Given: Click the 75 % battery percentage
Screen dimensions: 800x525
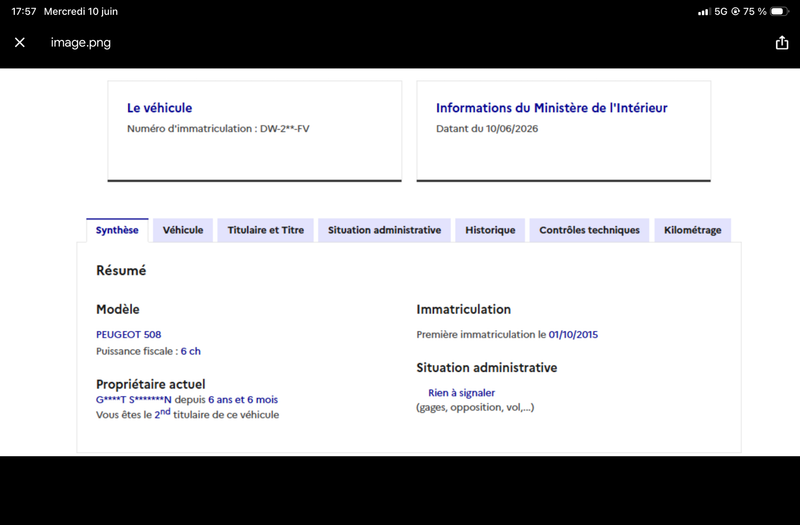Looking at the screenshot, I should coord(755,11).
